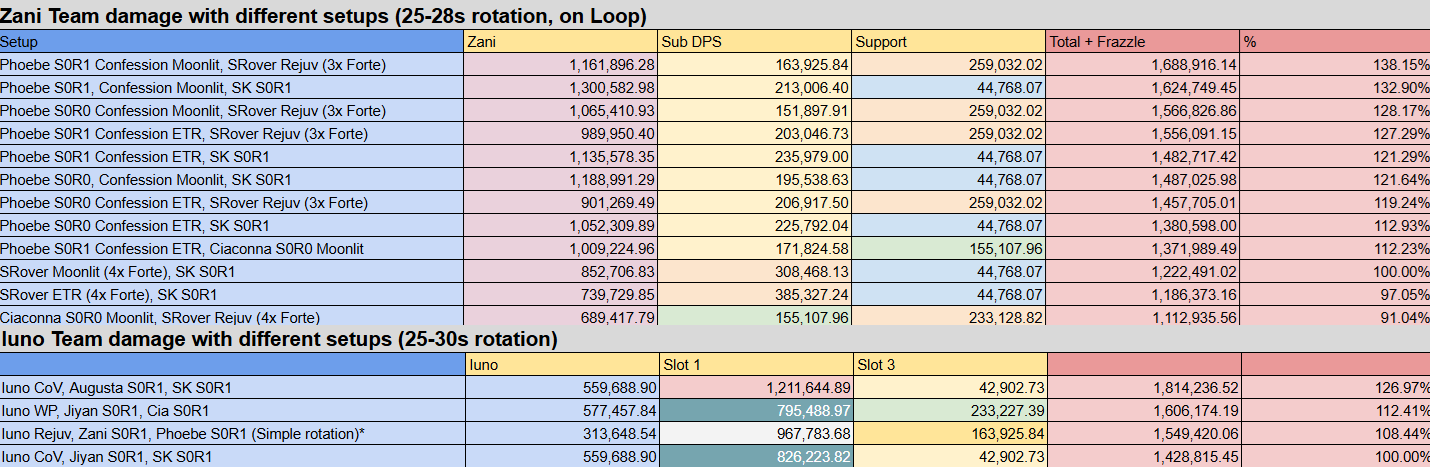Select setup 'Phoebe S0R0 Confession ETR, SRover Rejuv (3x Forte)'

(x=232, y=203)
